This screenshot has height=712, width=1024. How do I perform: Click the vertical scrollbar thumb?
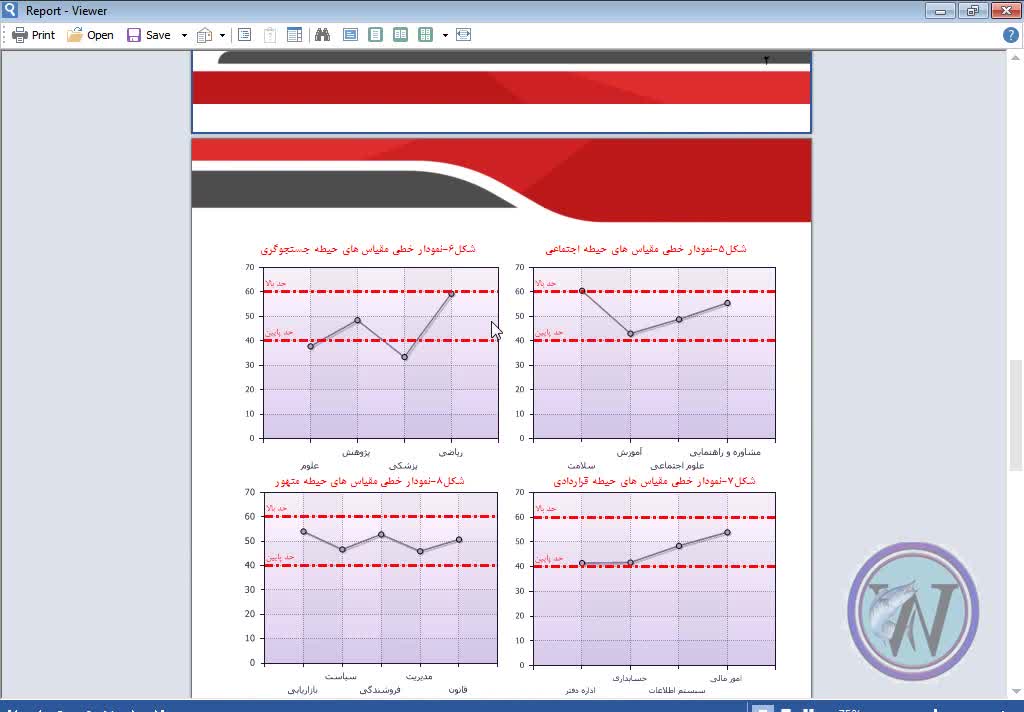click(1016, 415)
